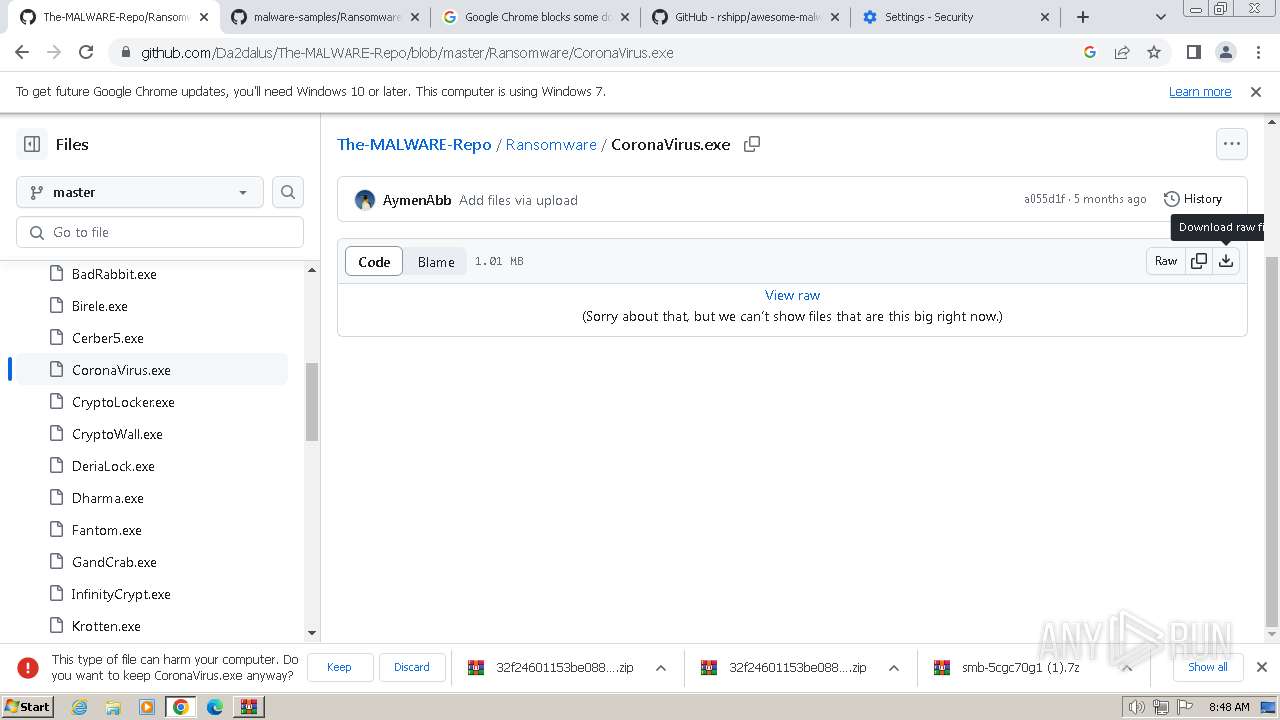This screenshot has height=720, width=1280.
Task: Open the master branch dropdown
Action: (140, 192)
